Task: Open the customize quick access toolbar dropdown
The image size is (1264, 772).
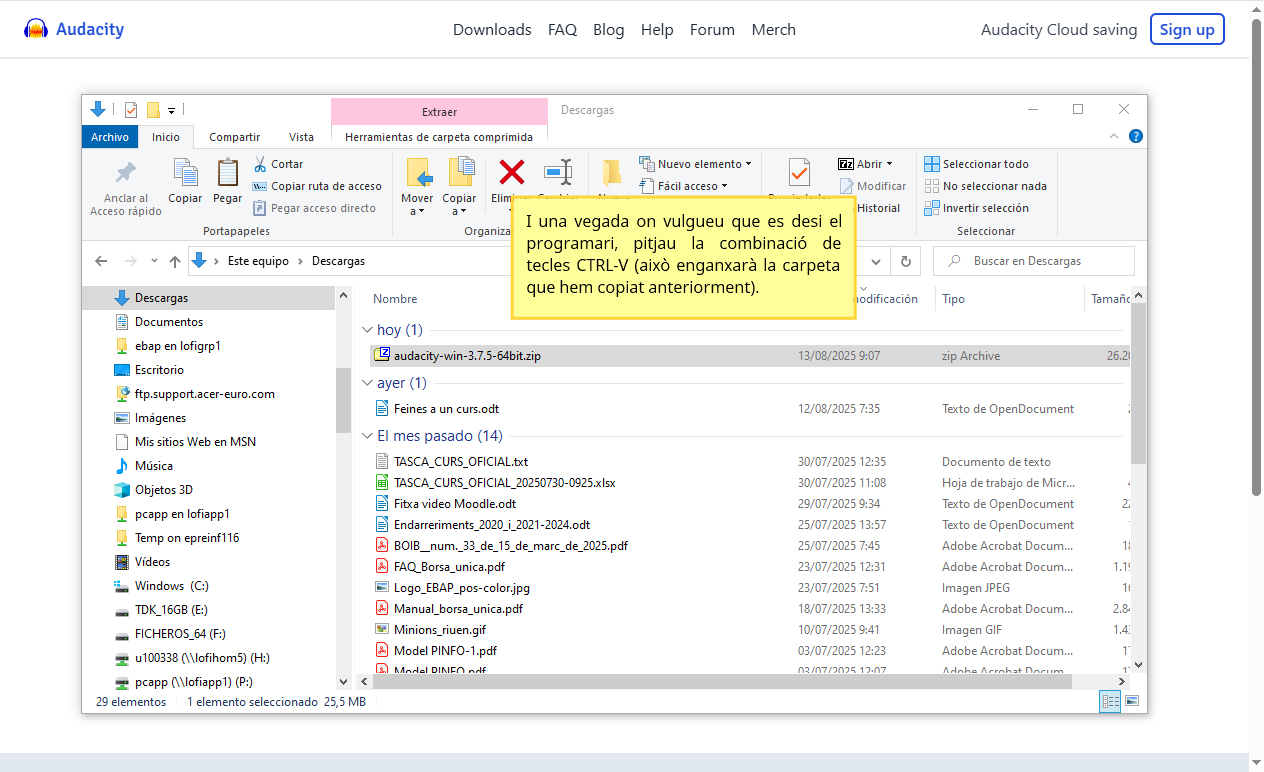Action: (x=171, y=110)
